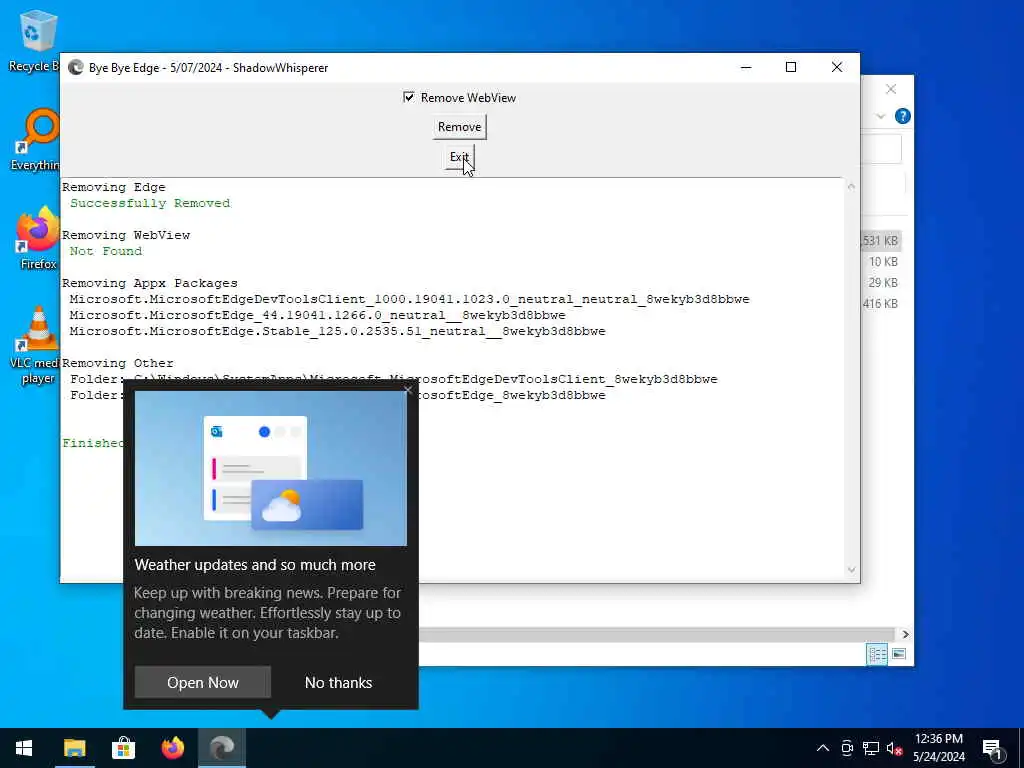This screenshot has width=1024, height=768.
Task: Click Explorer help question mark icon
Action: [903, 116]
